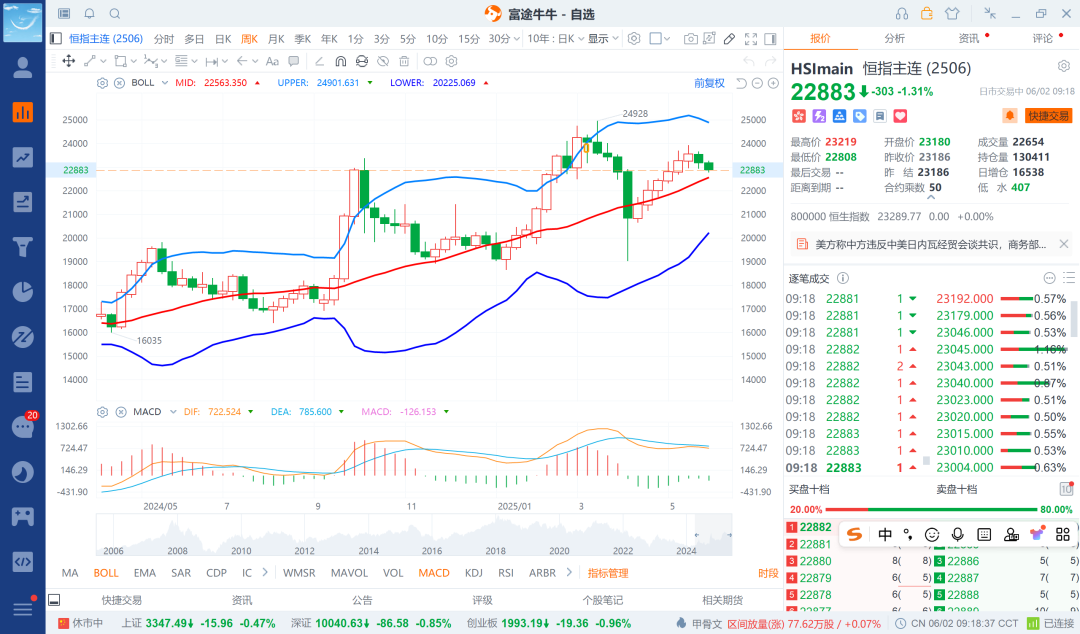1080x634 pixels.
Task: Open 指标管理 indicator management
Action: 608,573
